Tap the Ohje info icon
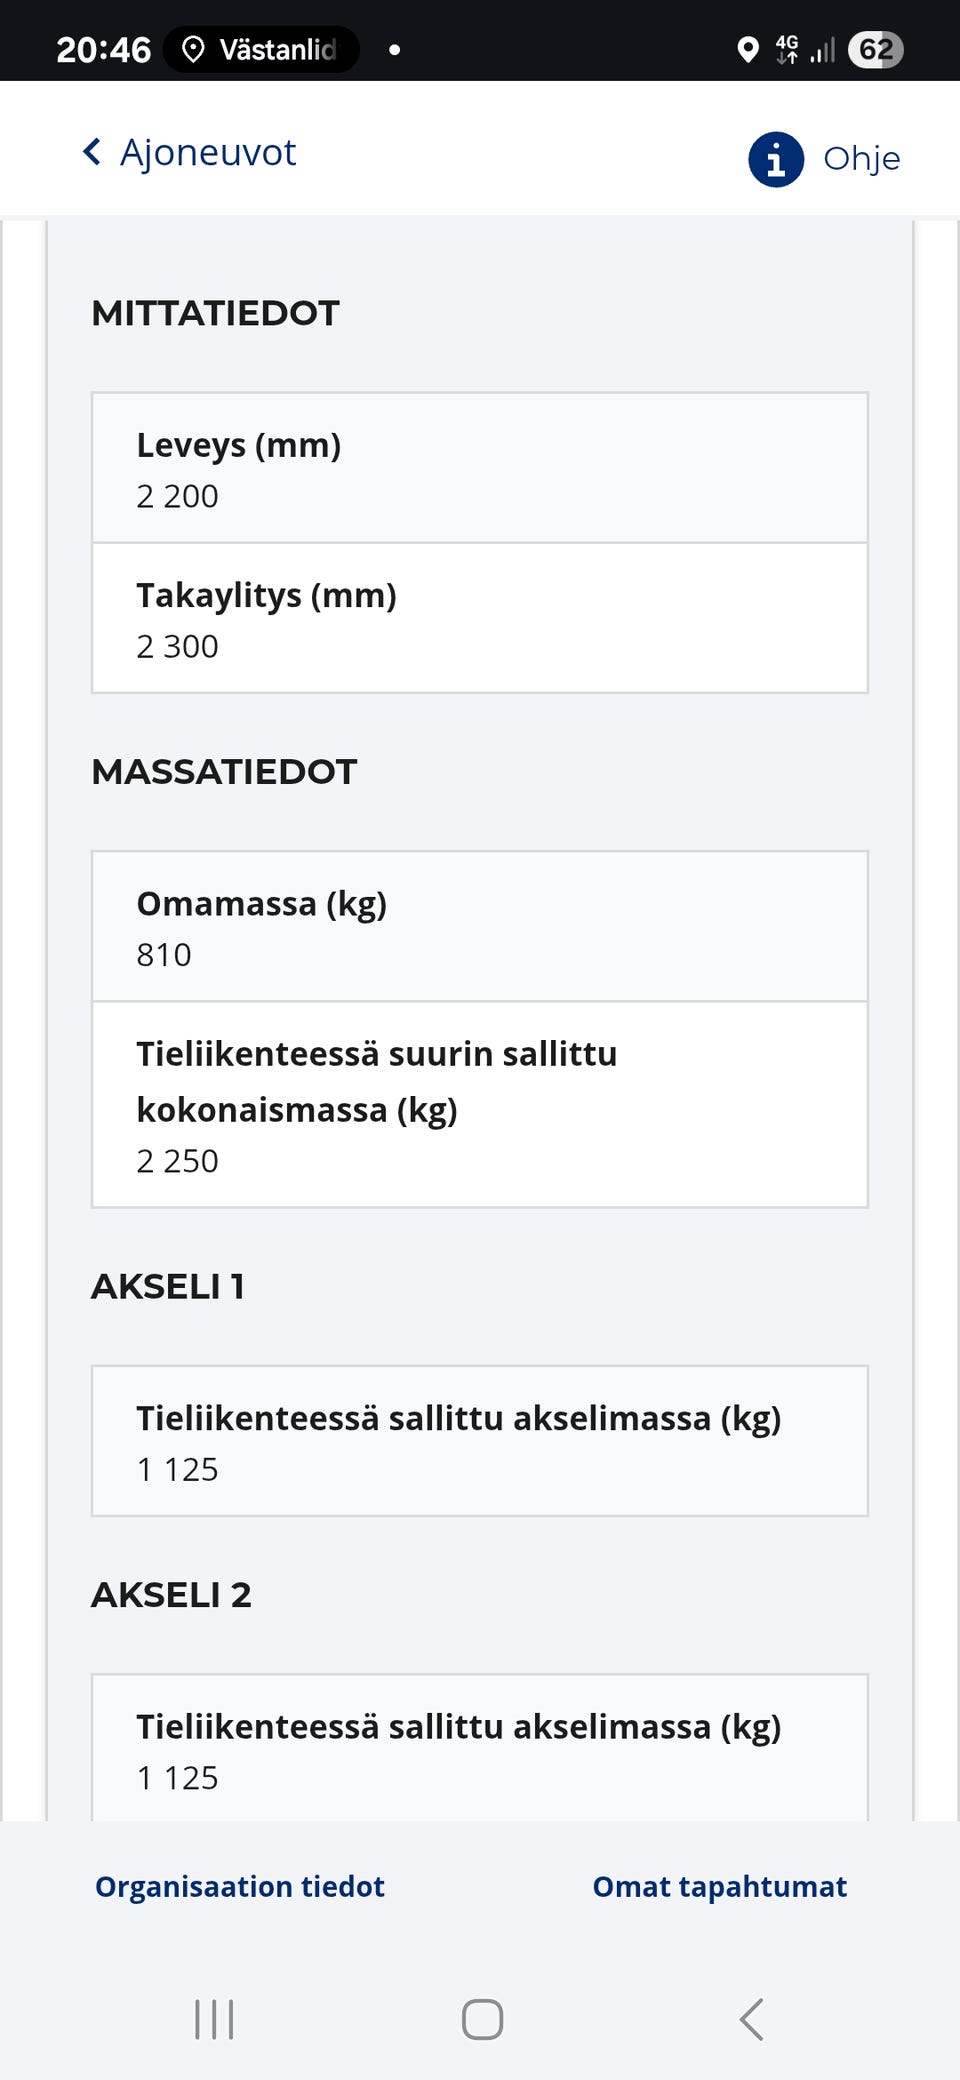The width and height of the screenshot is (960, 2080). click(x=776, y=158)
